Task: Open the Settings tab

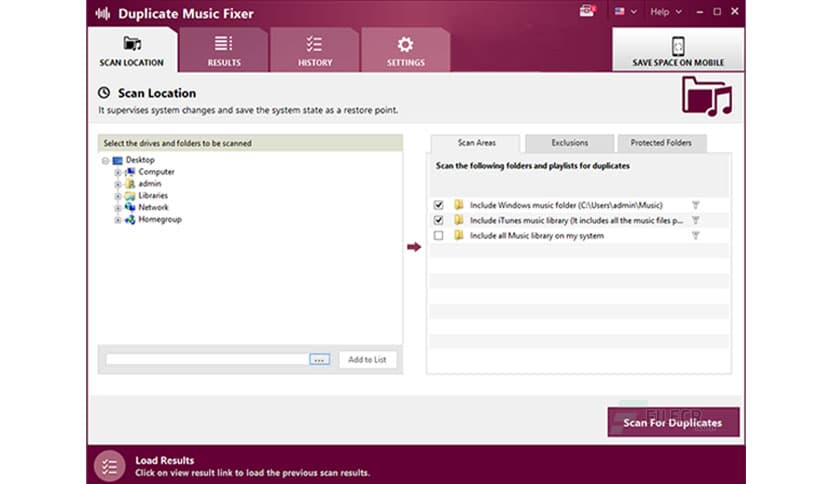Action: click(x=405, y=50)
